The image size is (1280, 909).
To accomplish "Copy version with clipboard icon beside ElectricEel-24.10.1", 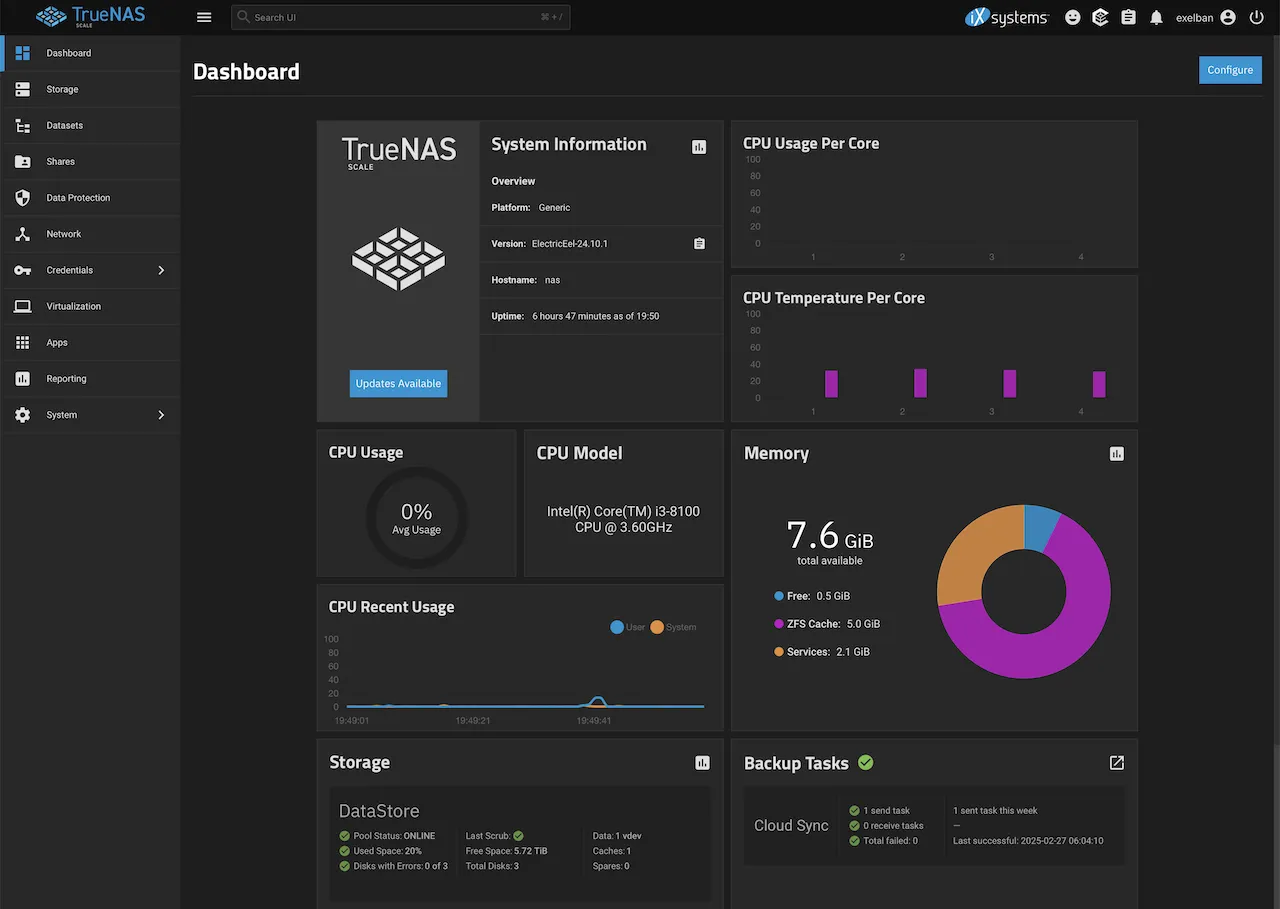I will (699, 244).
